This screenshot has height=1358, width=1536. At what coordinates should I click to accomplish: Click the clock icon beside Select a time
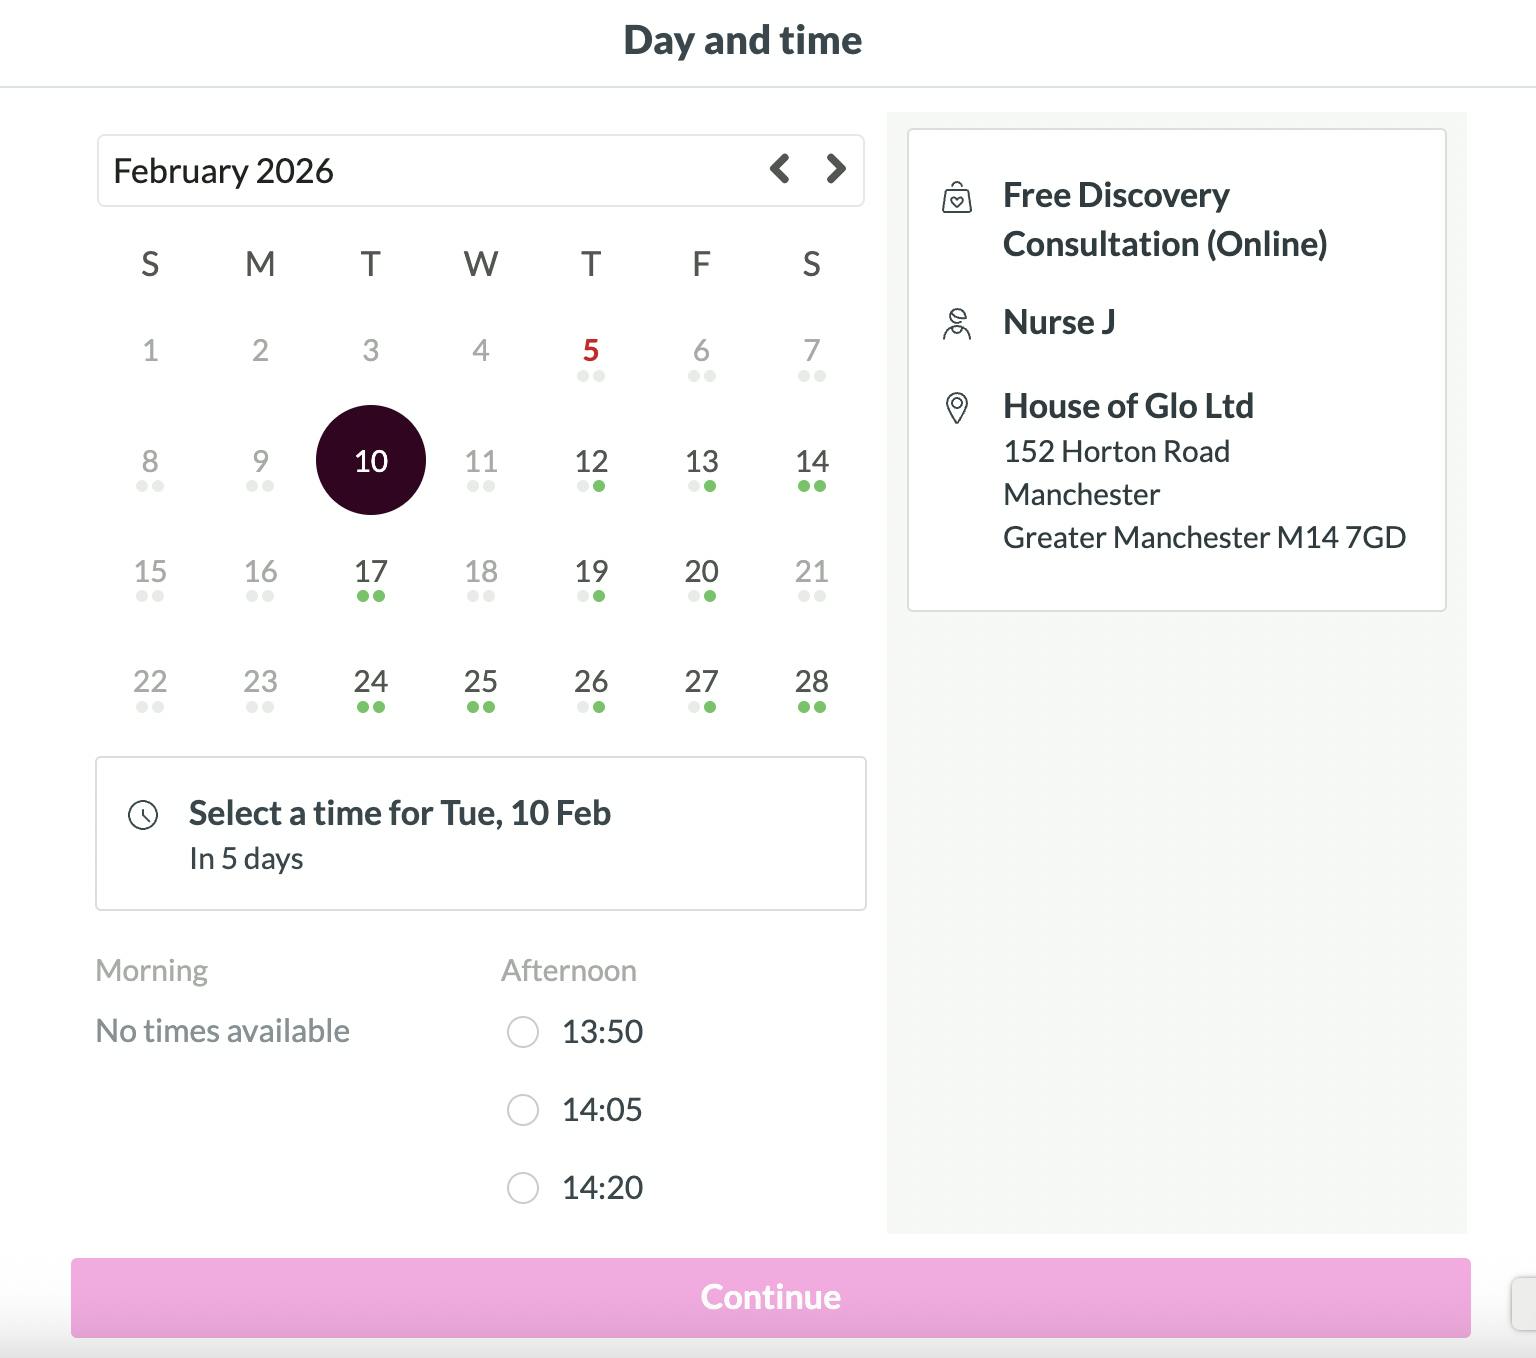point(143,815)
